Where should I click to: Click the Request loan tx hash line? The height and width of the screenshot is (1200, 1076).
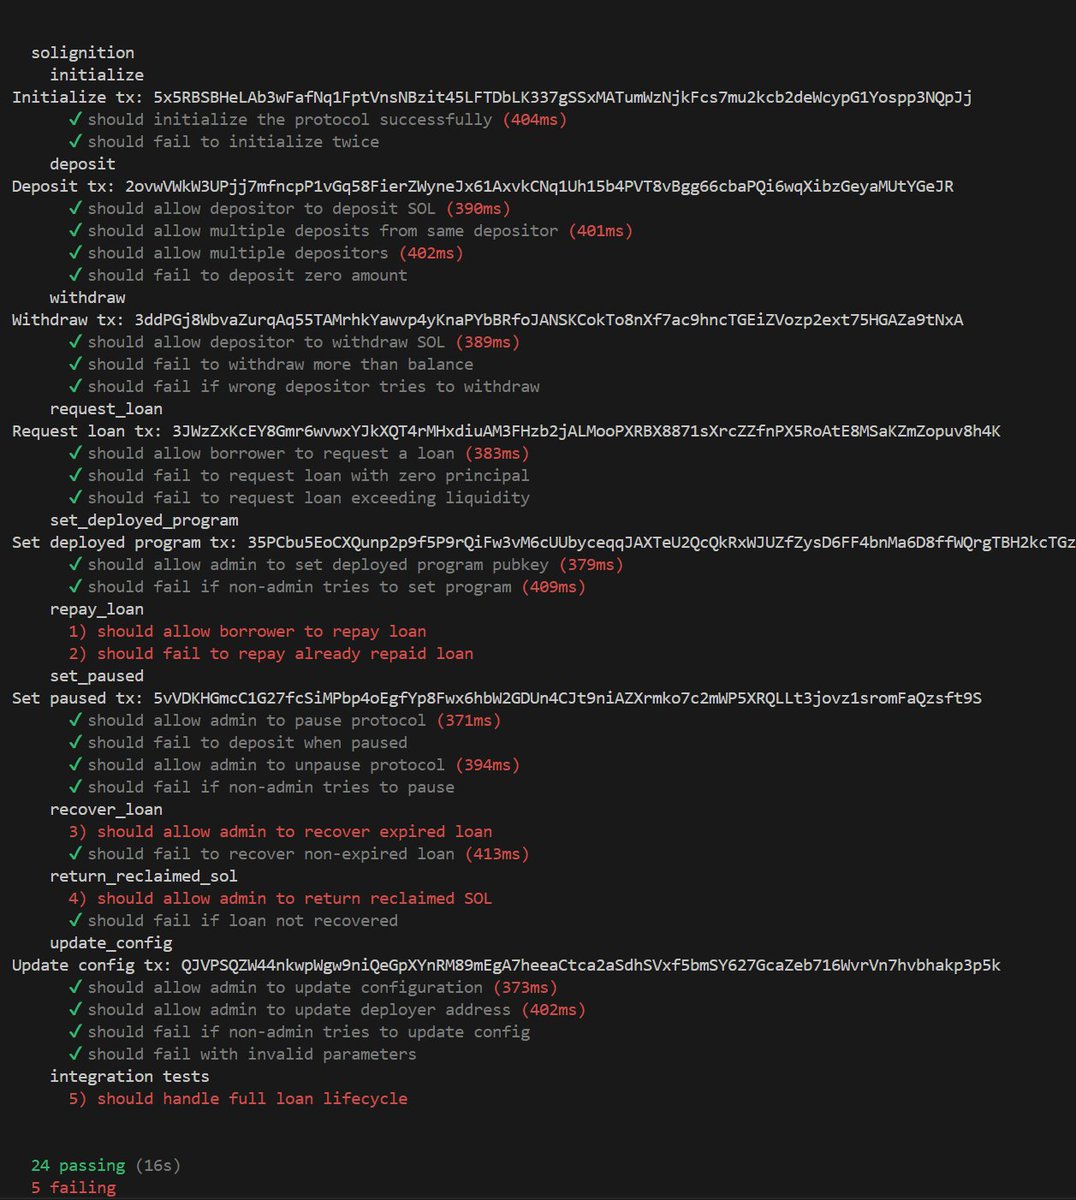tap(506, 431)
